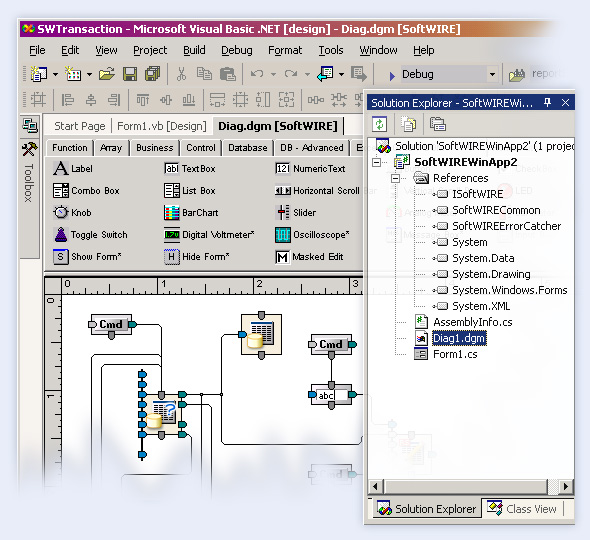Click the Navigate Backward icon
The width and height of the screenshot is (590, 540).
pos(325,74)
